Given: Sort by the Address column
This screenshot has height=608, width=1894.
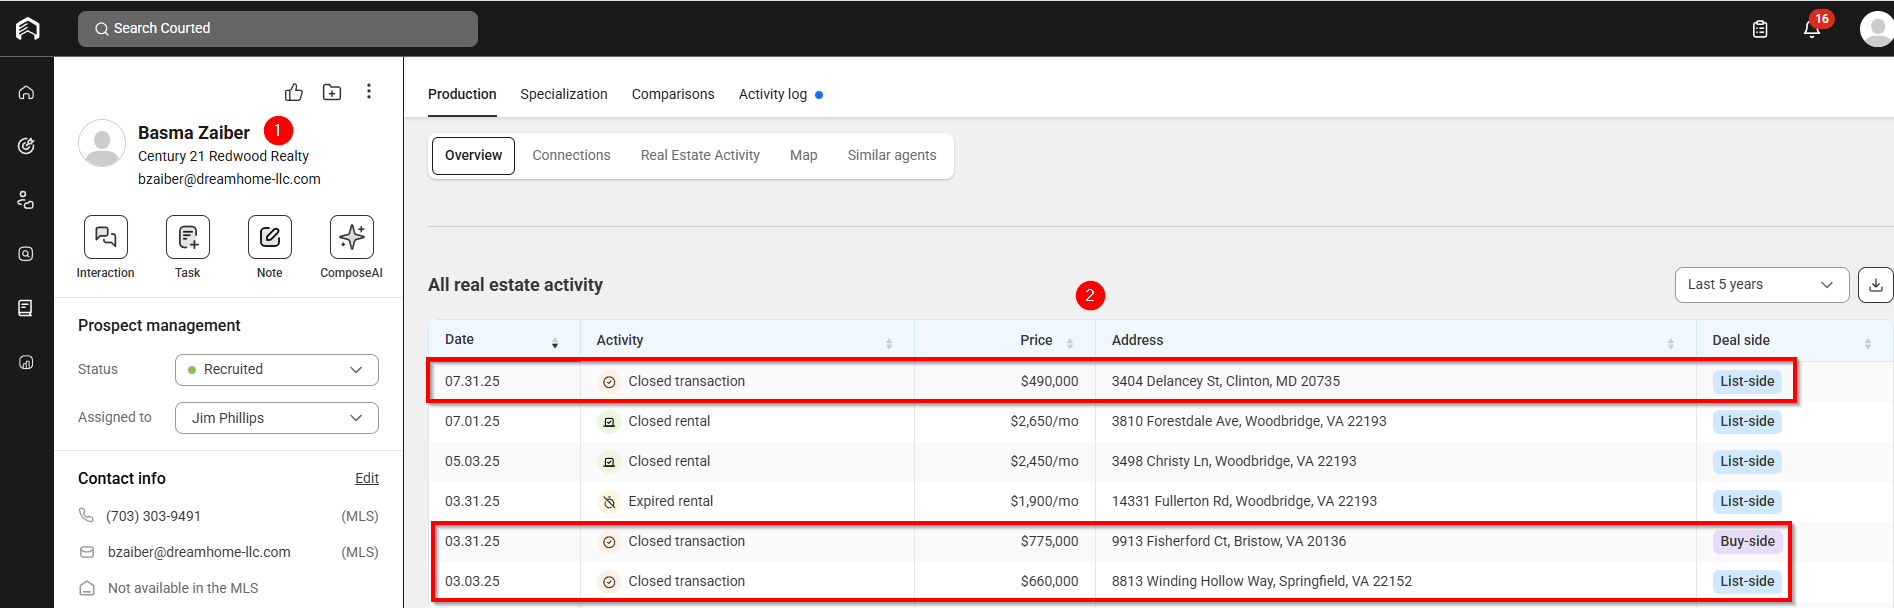Looking at the screenshot, I should tap(1671, 343).
